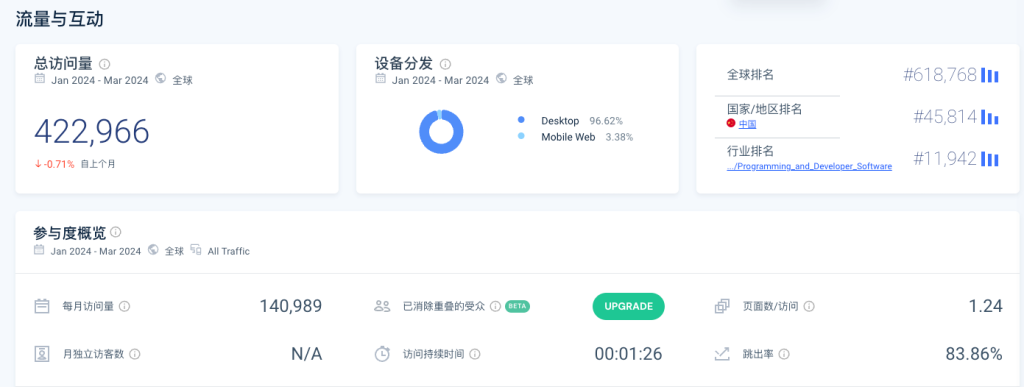Viewport: 1024px width, 387px height.
Task: Click Jan 2024 - Mar 2024 in 设备分发 card
Action: 441,80
